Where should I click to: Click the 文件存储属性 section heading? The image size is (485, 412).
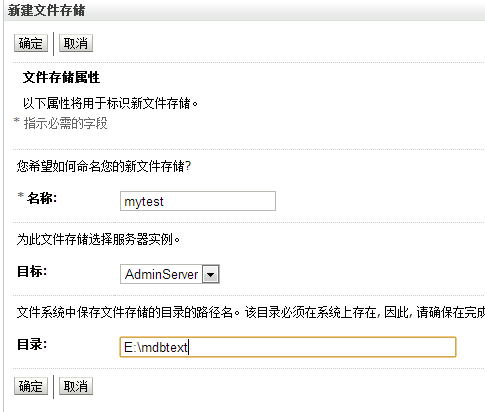point(61,77)
